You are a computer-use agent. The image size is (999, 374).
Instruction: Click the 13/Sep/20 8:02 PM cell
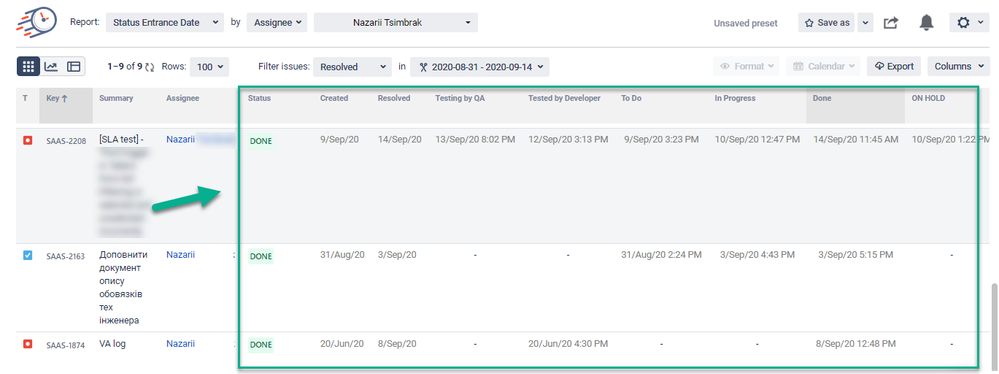(475, 139)
